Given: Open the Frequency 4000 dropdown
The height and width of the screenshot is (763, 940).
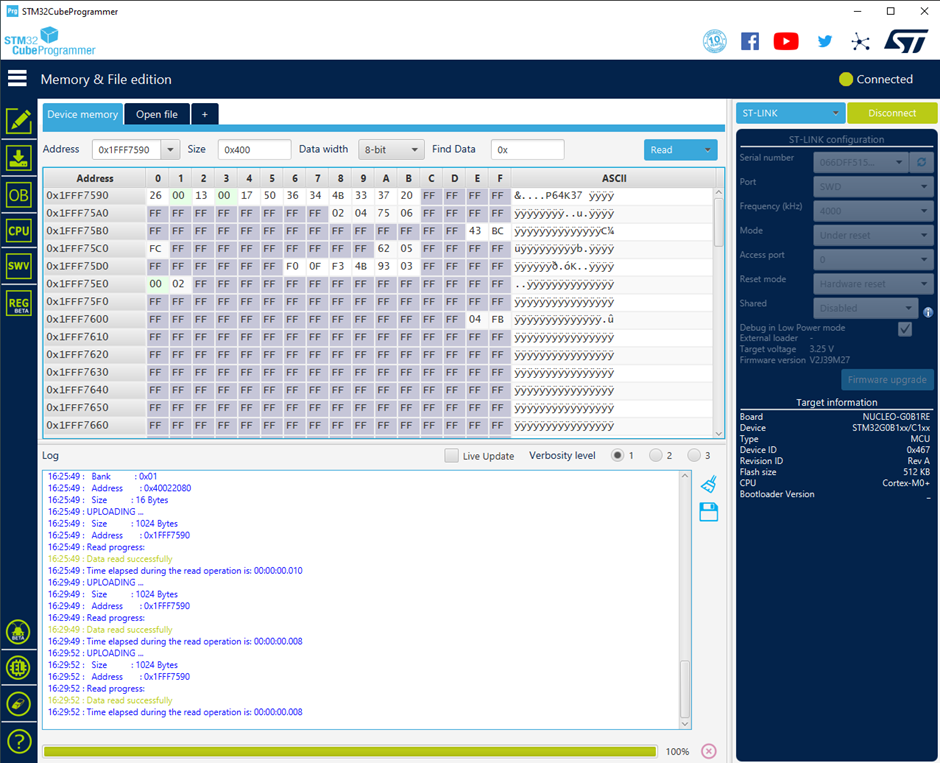Looking at the screenshot, I should click(873, 211).
